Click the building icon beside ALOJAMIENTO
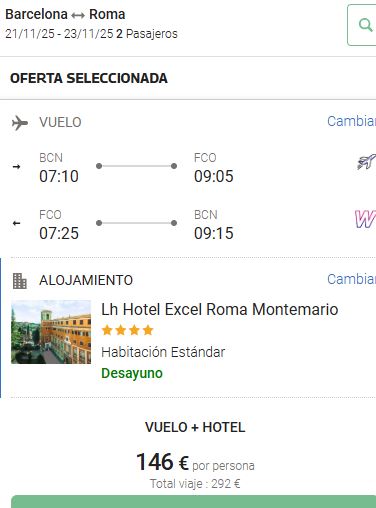This screenshot has width=376, height=508. tap(19, 281)
